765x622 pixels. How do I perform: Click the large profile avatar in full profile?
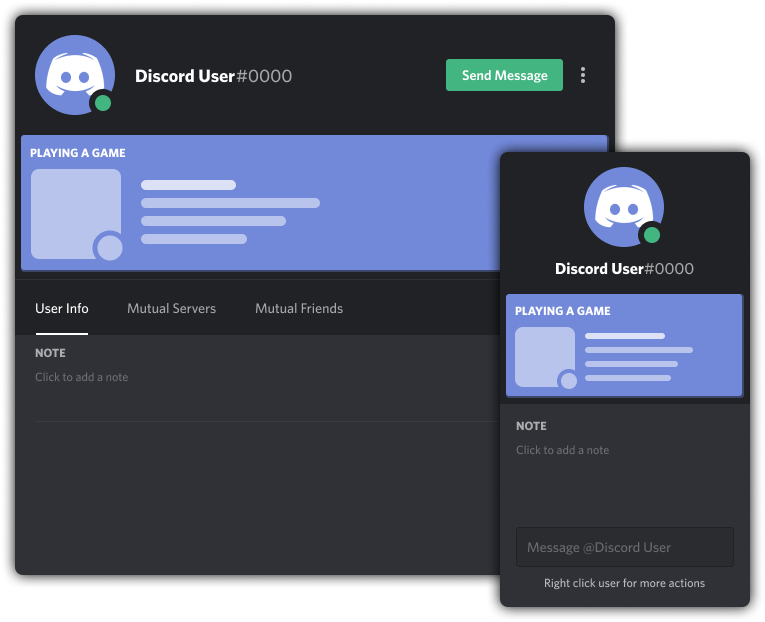(x=75, y=75)
